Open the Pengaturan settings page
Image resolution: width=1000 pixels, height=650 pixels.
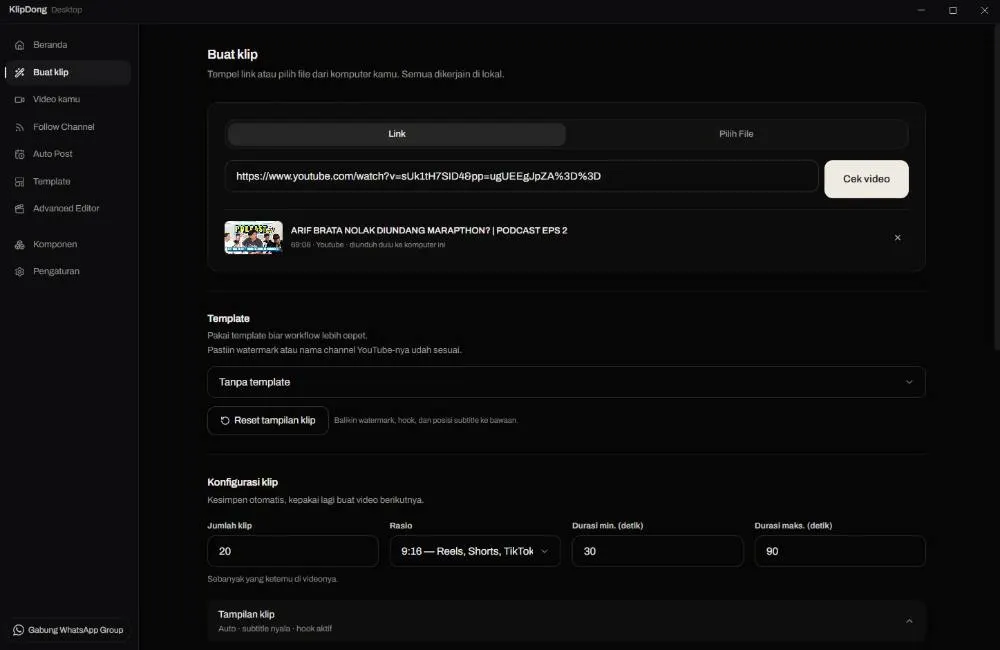pos(68,271)
